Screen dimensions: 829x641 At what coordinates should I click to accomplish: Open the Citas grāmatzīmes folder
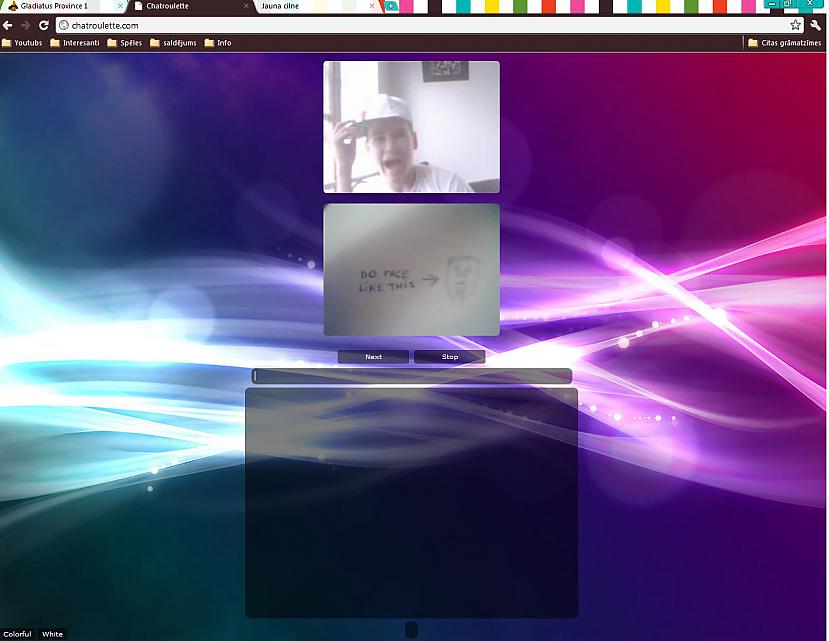(785, 43)
